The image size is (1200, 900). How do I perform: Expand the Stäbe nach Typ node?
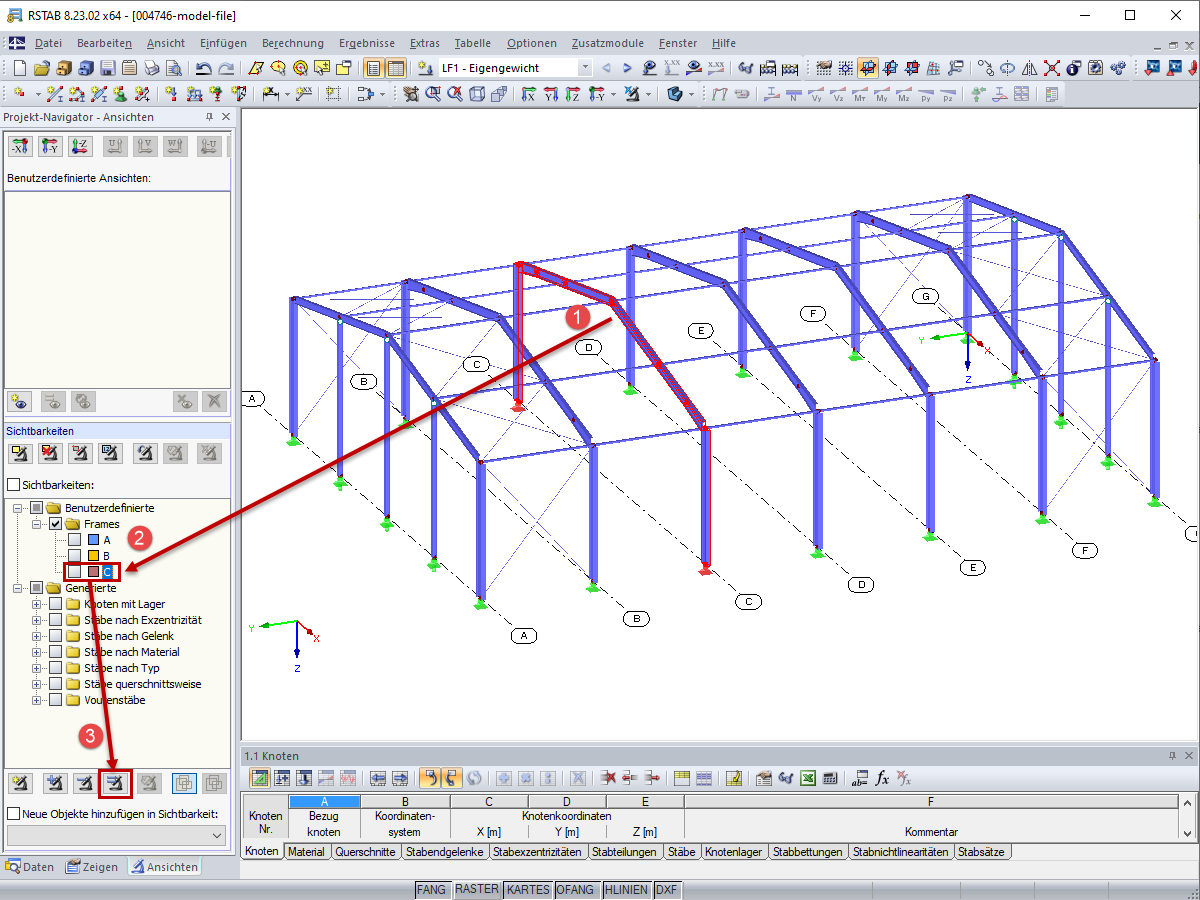(37, 668)
